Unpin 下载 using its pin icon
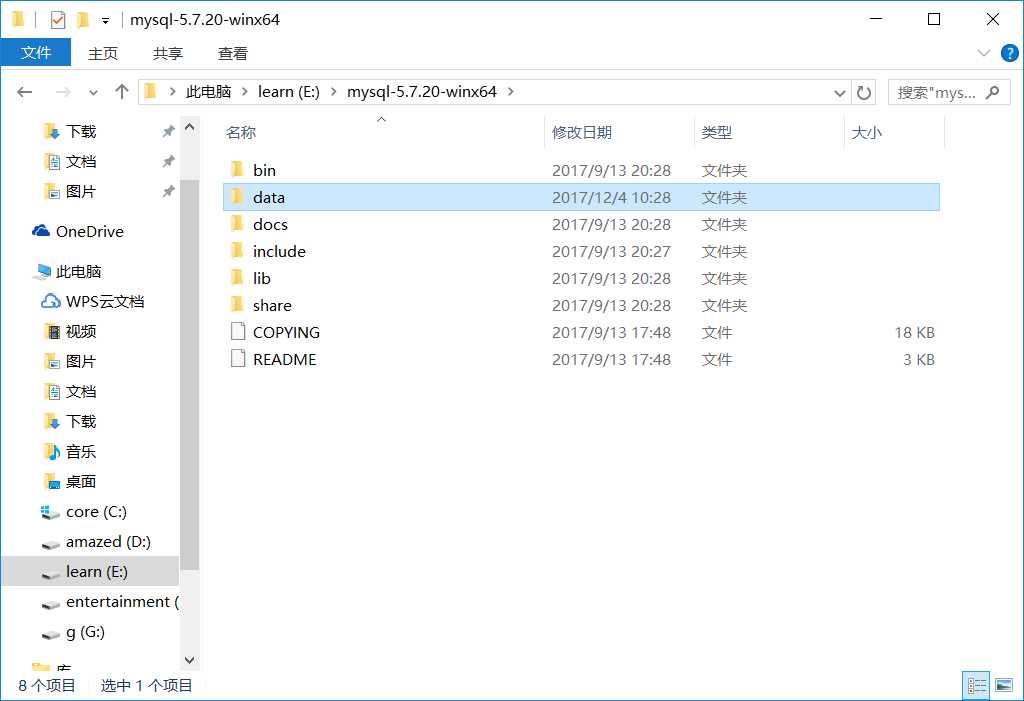 pyautogui.click(x=168, y=131)
